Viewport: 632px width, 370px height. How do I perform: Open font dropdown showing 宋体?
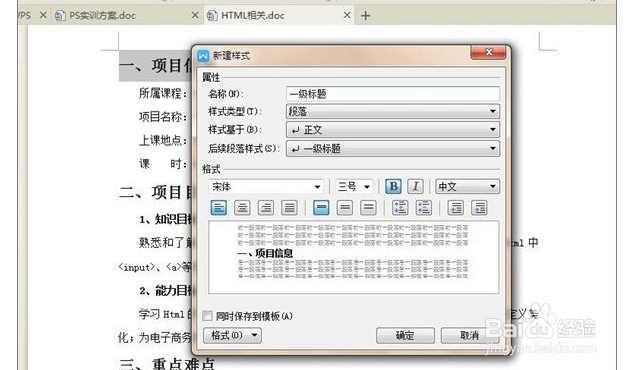point(266,187)
